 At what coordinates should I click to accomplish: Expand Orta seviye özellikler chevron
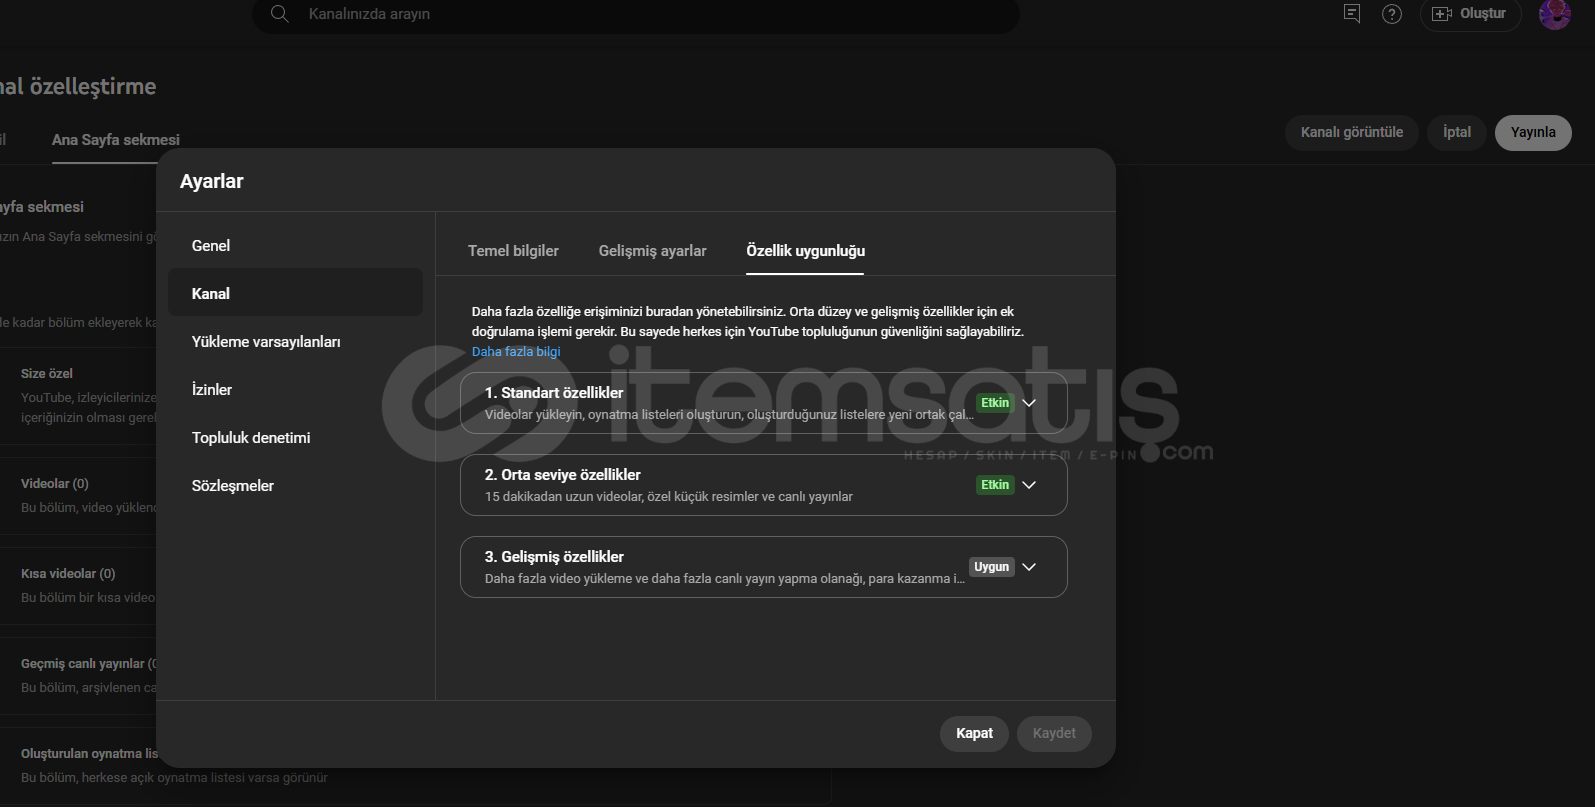1029,485
